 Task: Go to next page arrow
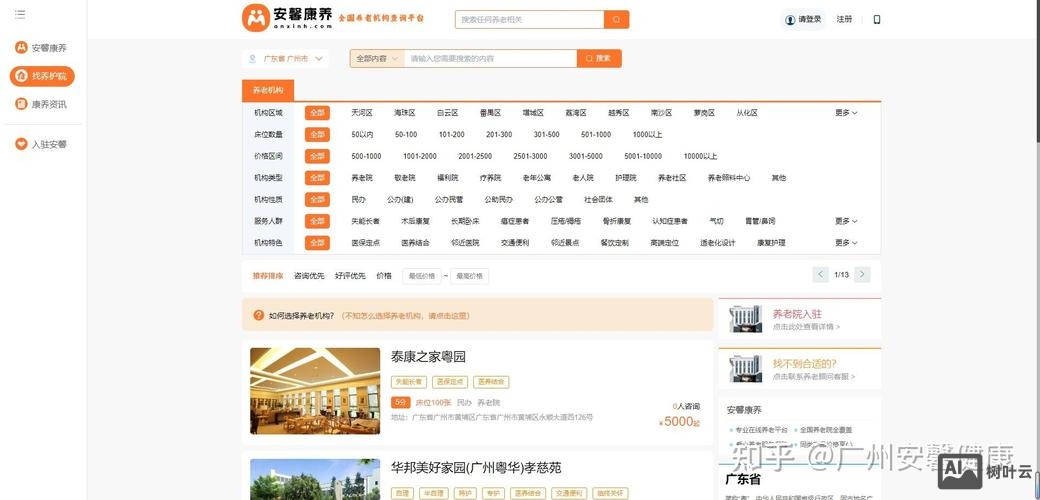point(862,275)
